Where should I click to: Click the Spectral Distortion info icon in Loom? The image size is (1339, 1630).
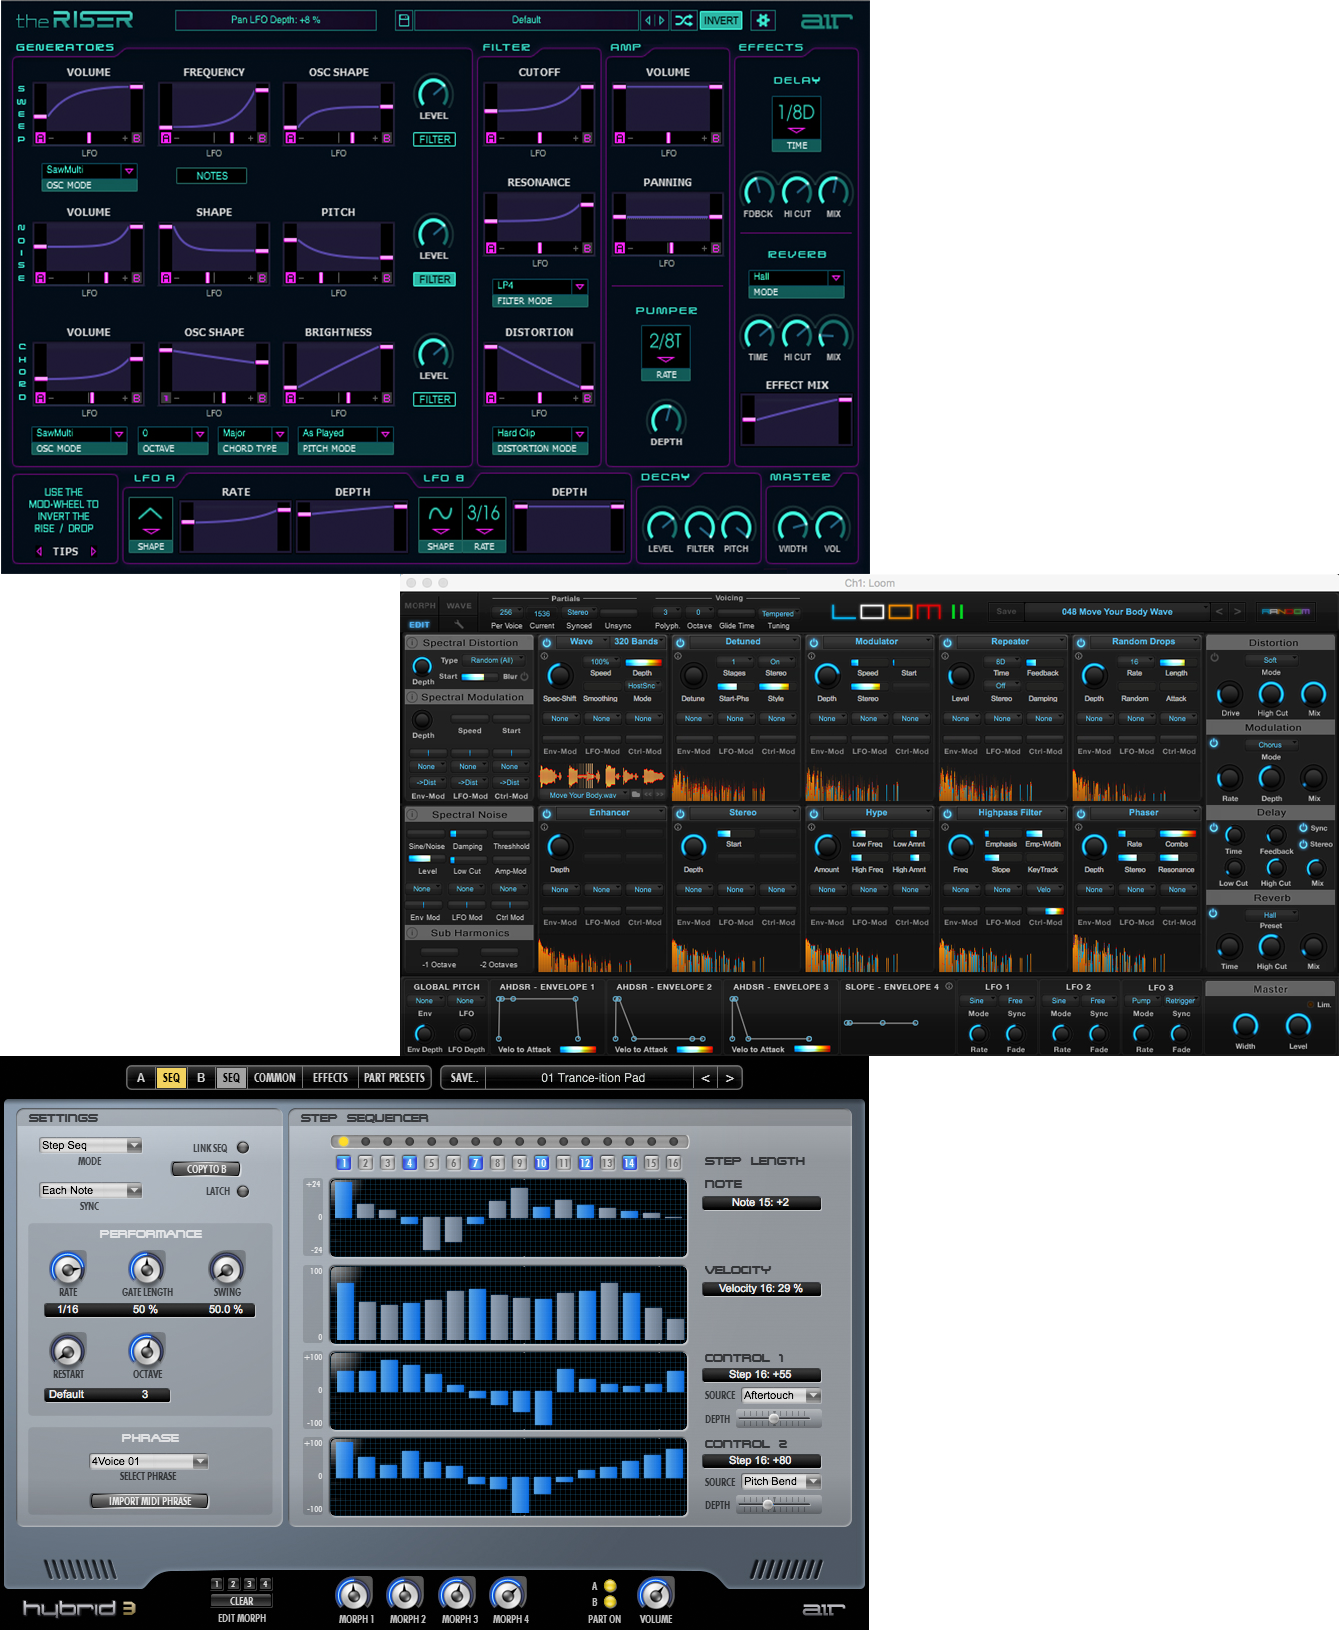coord(412,643)
